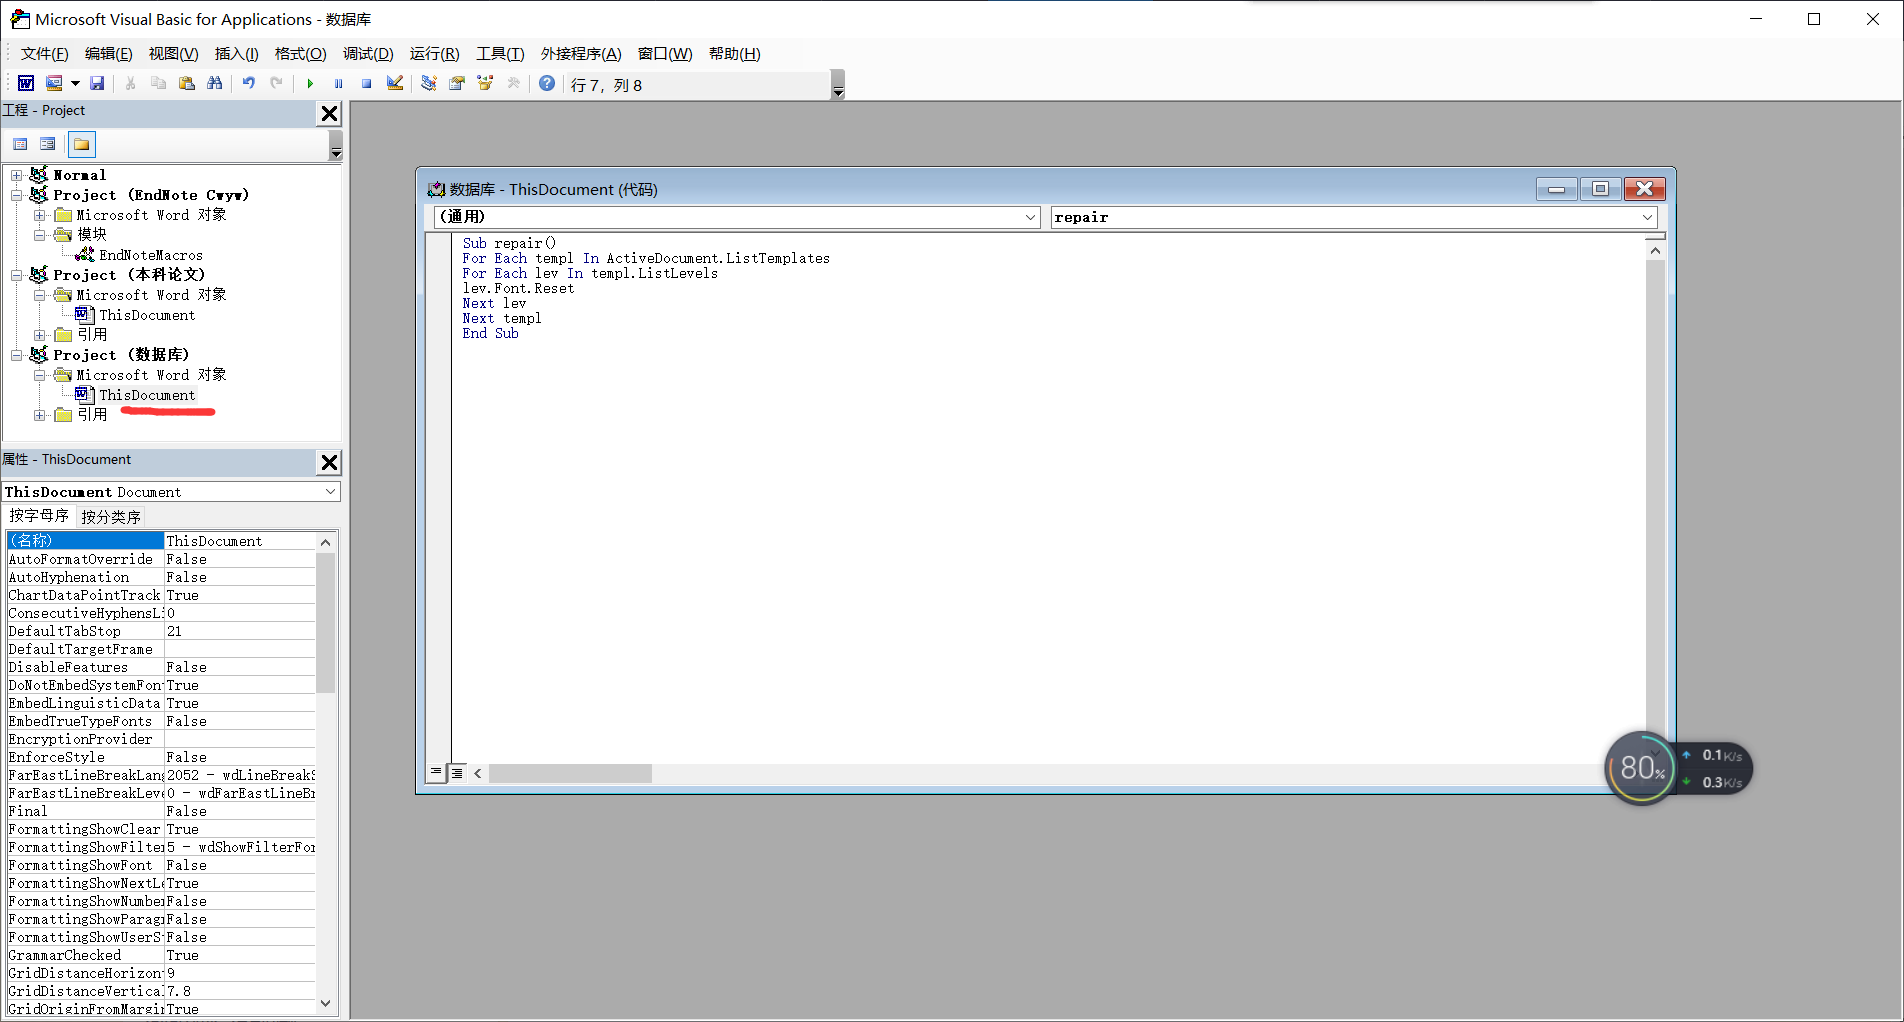This screenshot has width=1904, height=1022.
Task: Switch to Full Module View button
Action: coord(457,773)
